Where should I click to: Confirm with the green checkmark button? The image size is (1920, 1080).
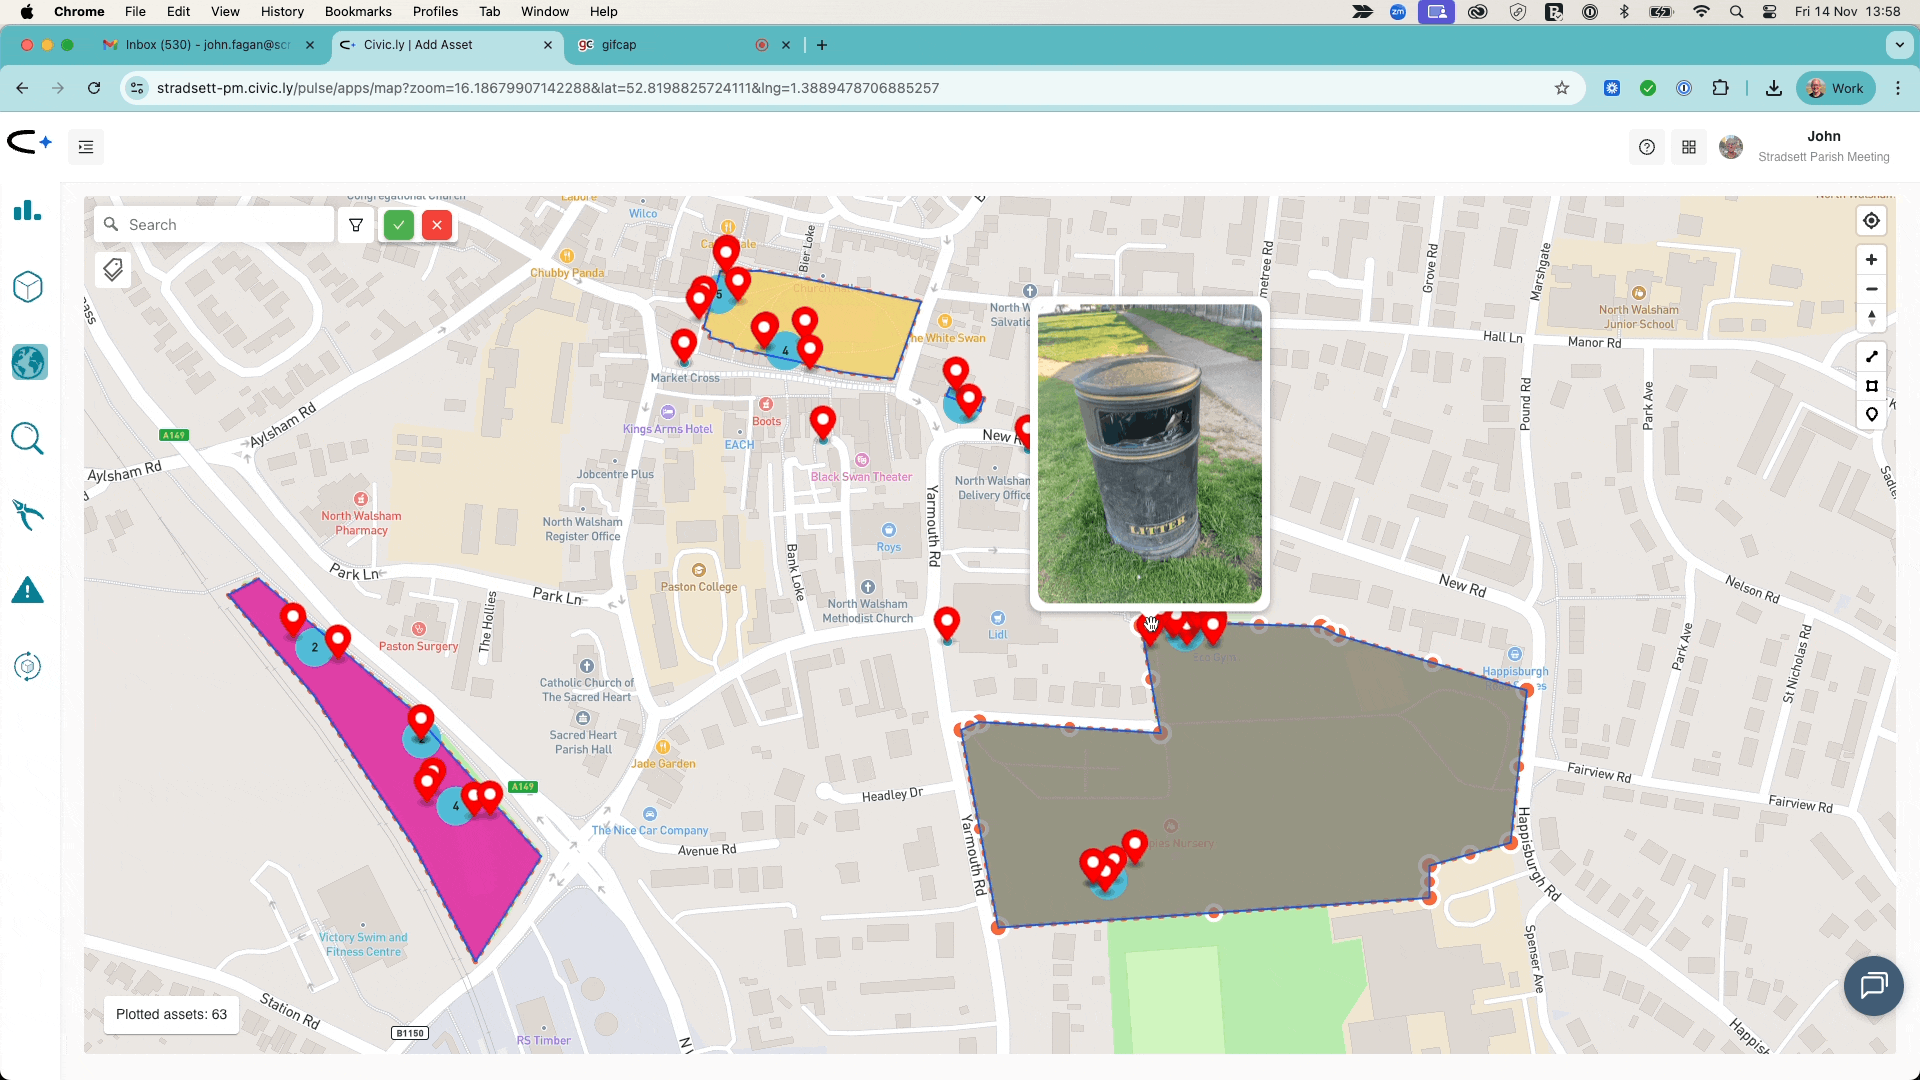tap(399, 225)
